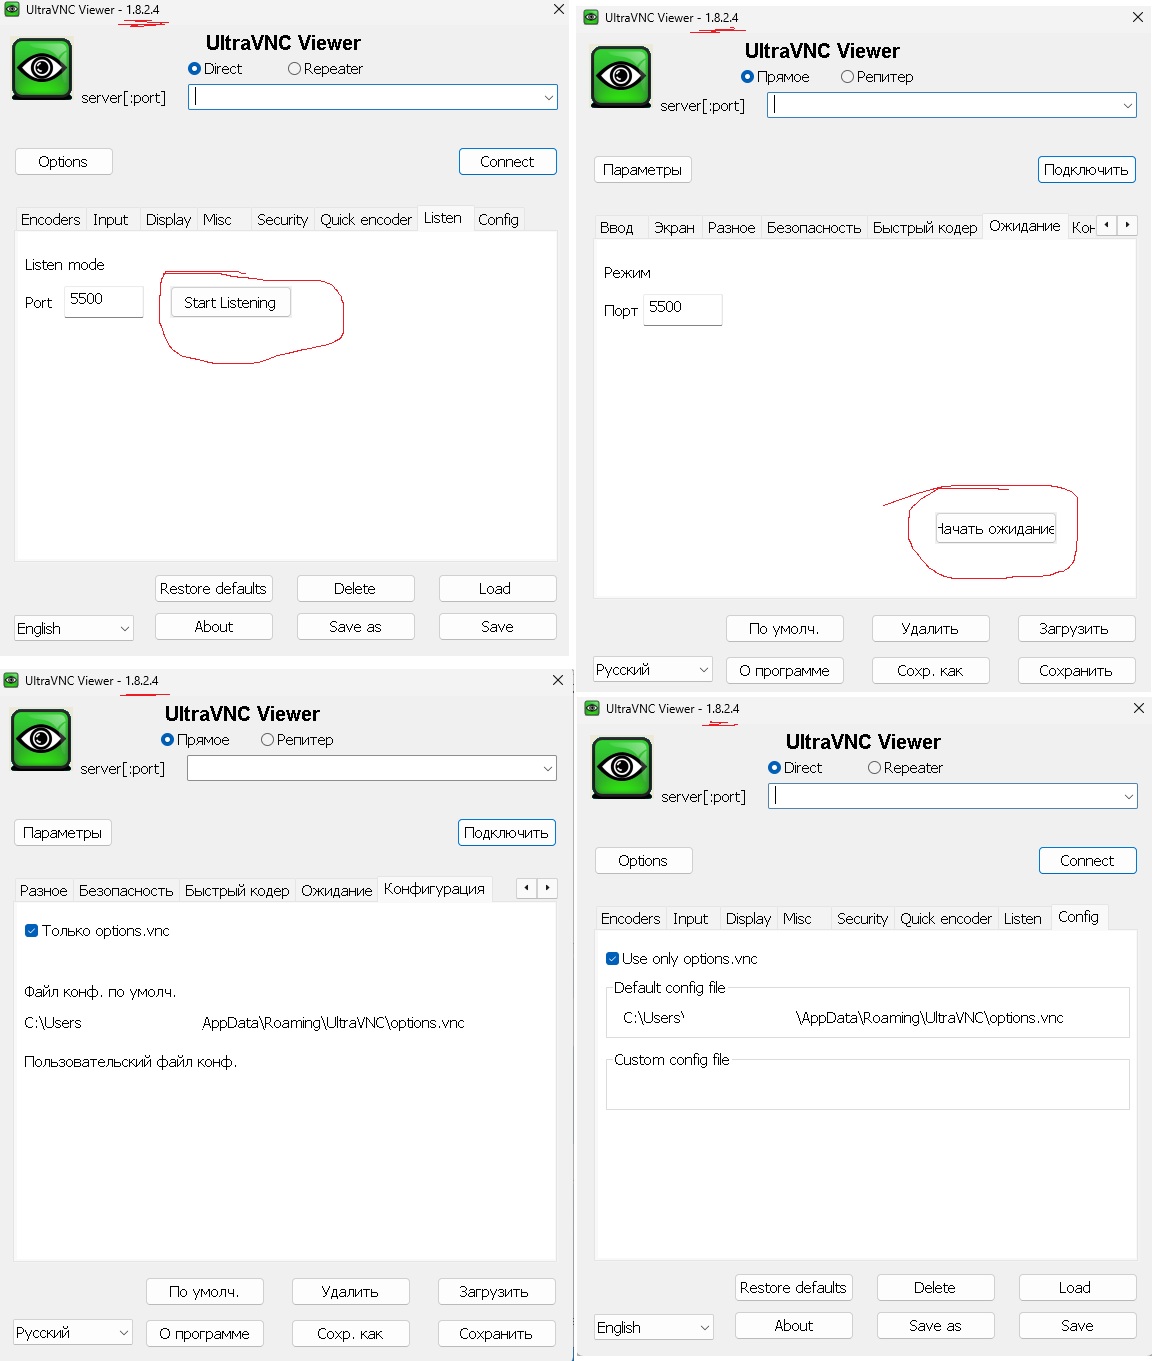The image size is (1156, 1361).
Task: Click the green eye logo in the Russian Конфигурация-tab window
Action: point(41,740)
